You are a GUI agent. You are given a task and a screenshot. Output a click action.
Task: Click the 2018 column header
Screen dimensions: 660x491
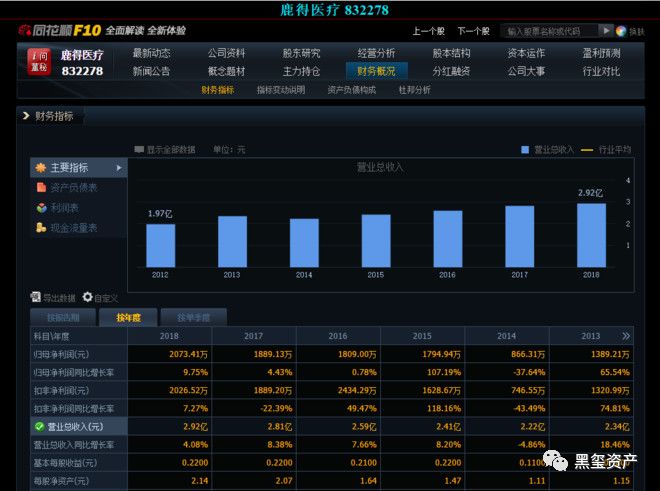click(x=169, y=336)
